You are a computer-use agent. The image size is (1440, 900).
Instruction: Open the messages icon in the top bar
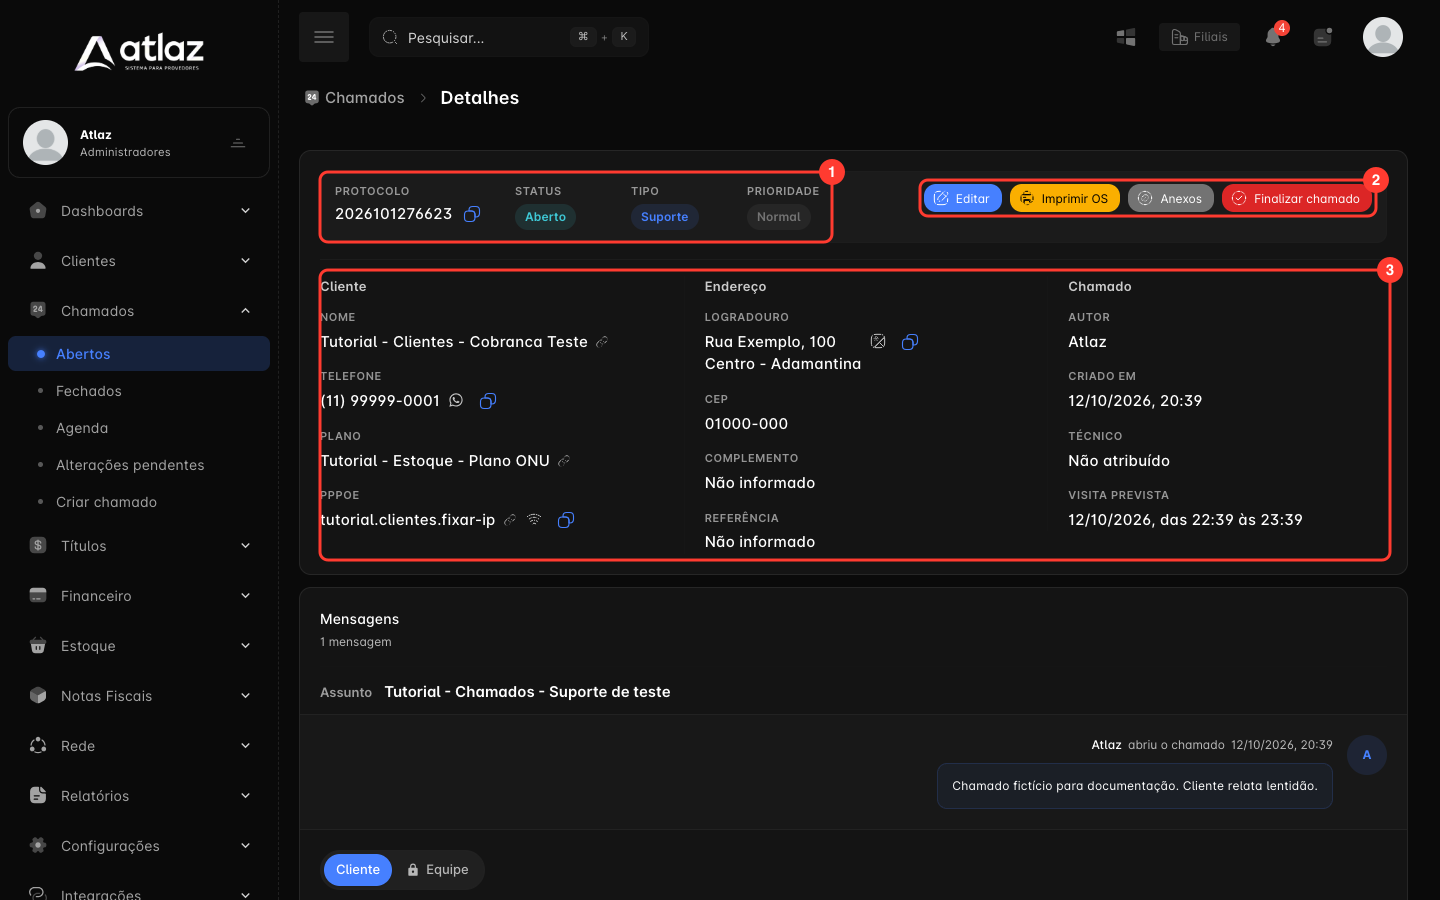pos(1323,37)
